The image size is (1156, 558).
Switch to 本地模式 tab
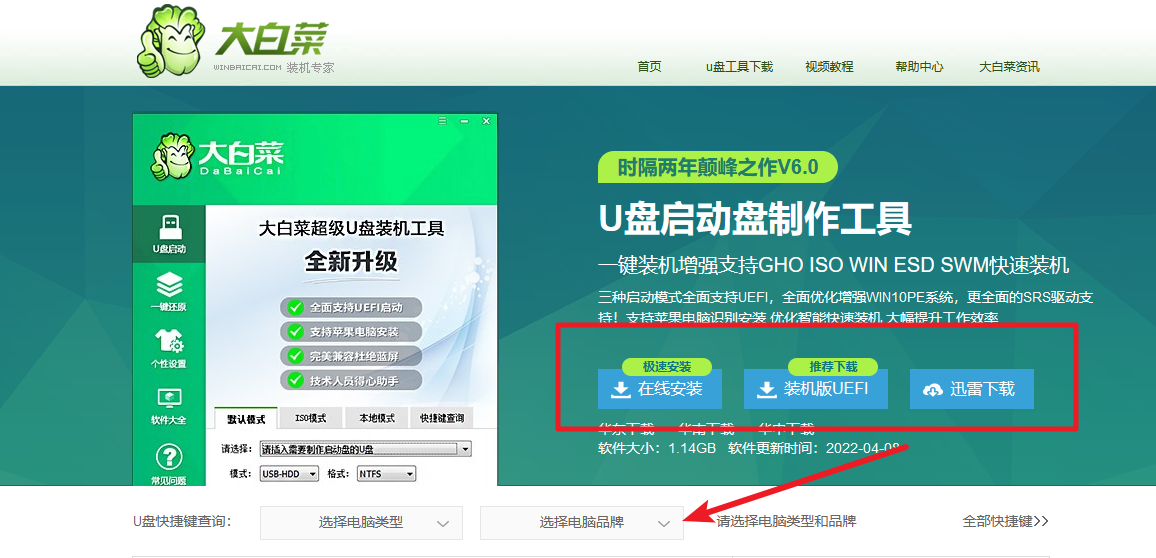[x=377, y=418]
